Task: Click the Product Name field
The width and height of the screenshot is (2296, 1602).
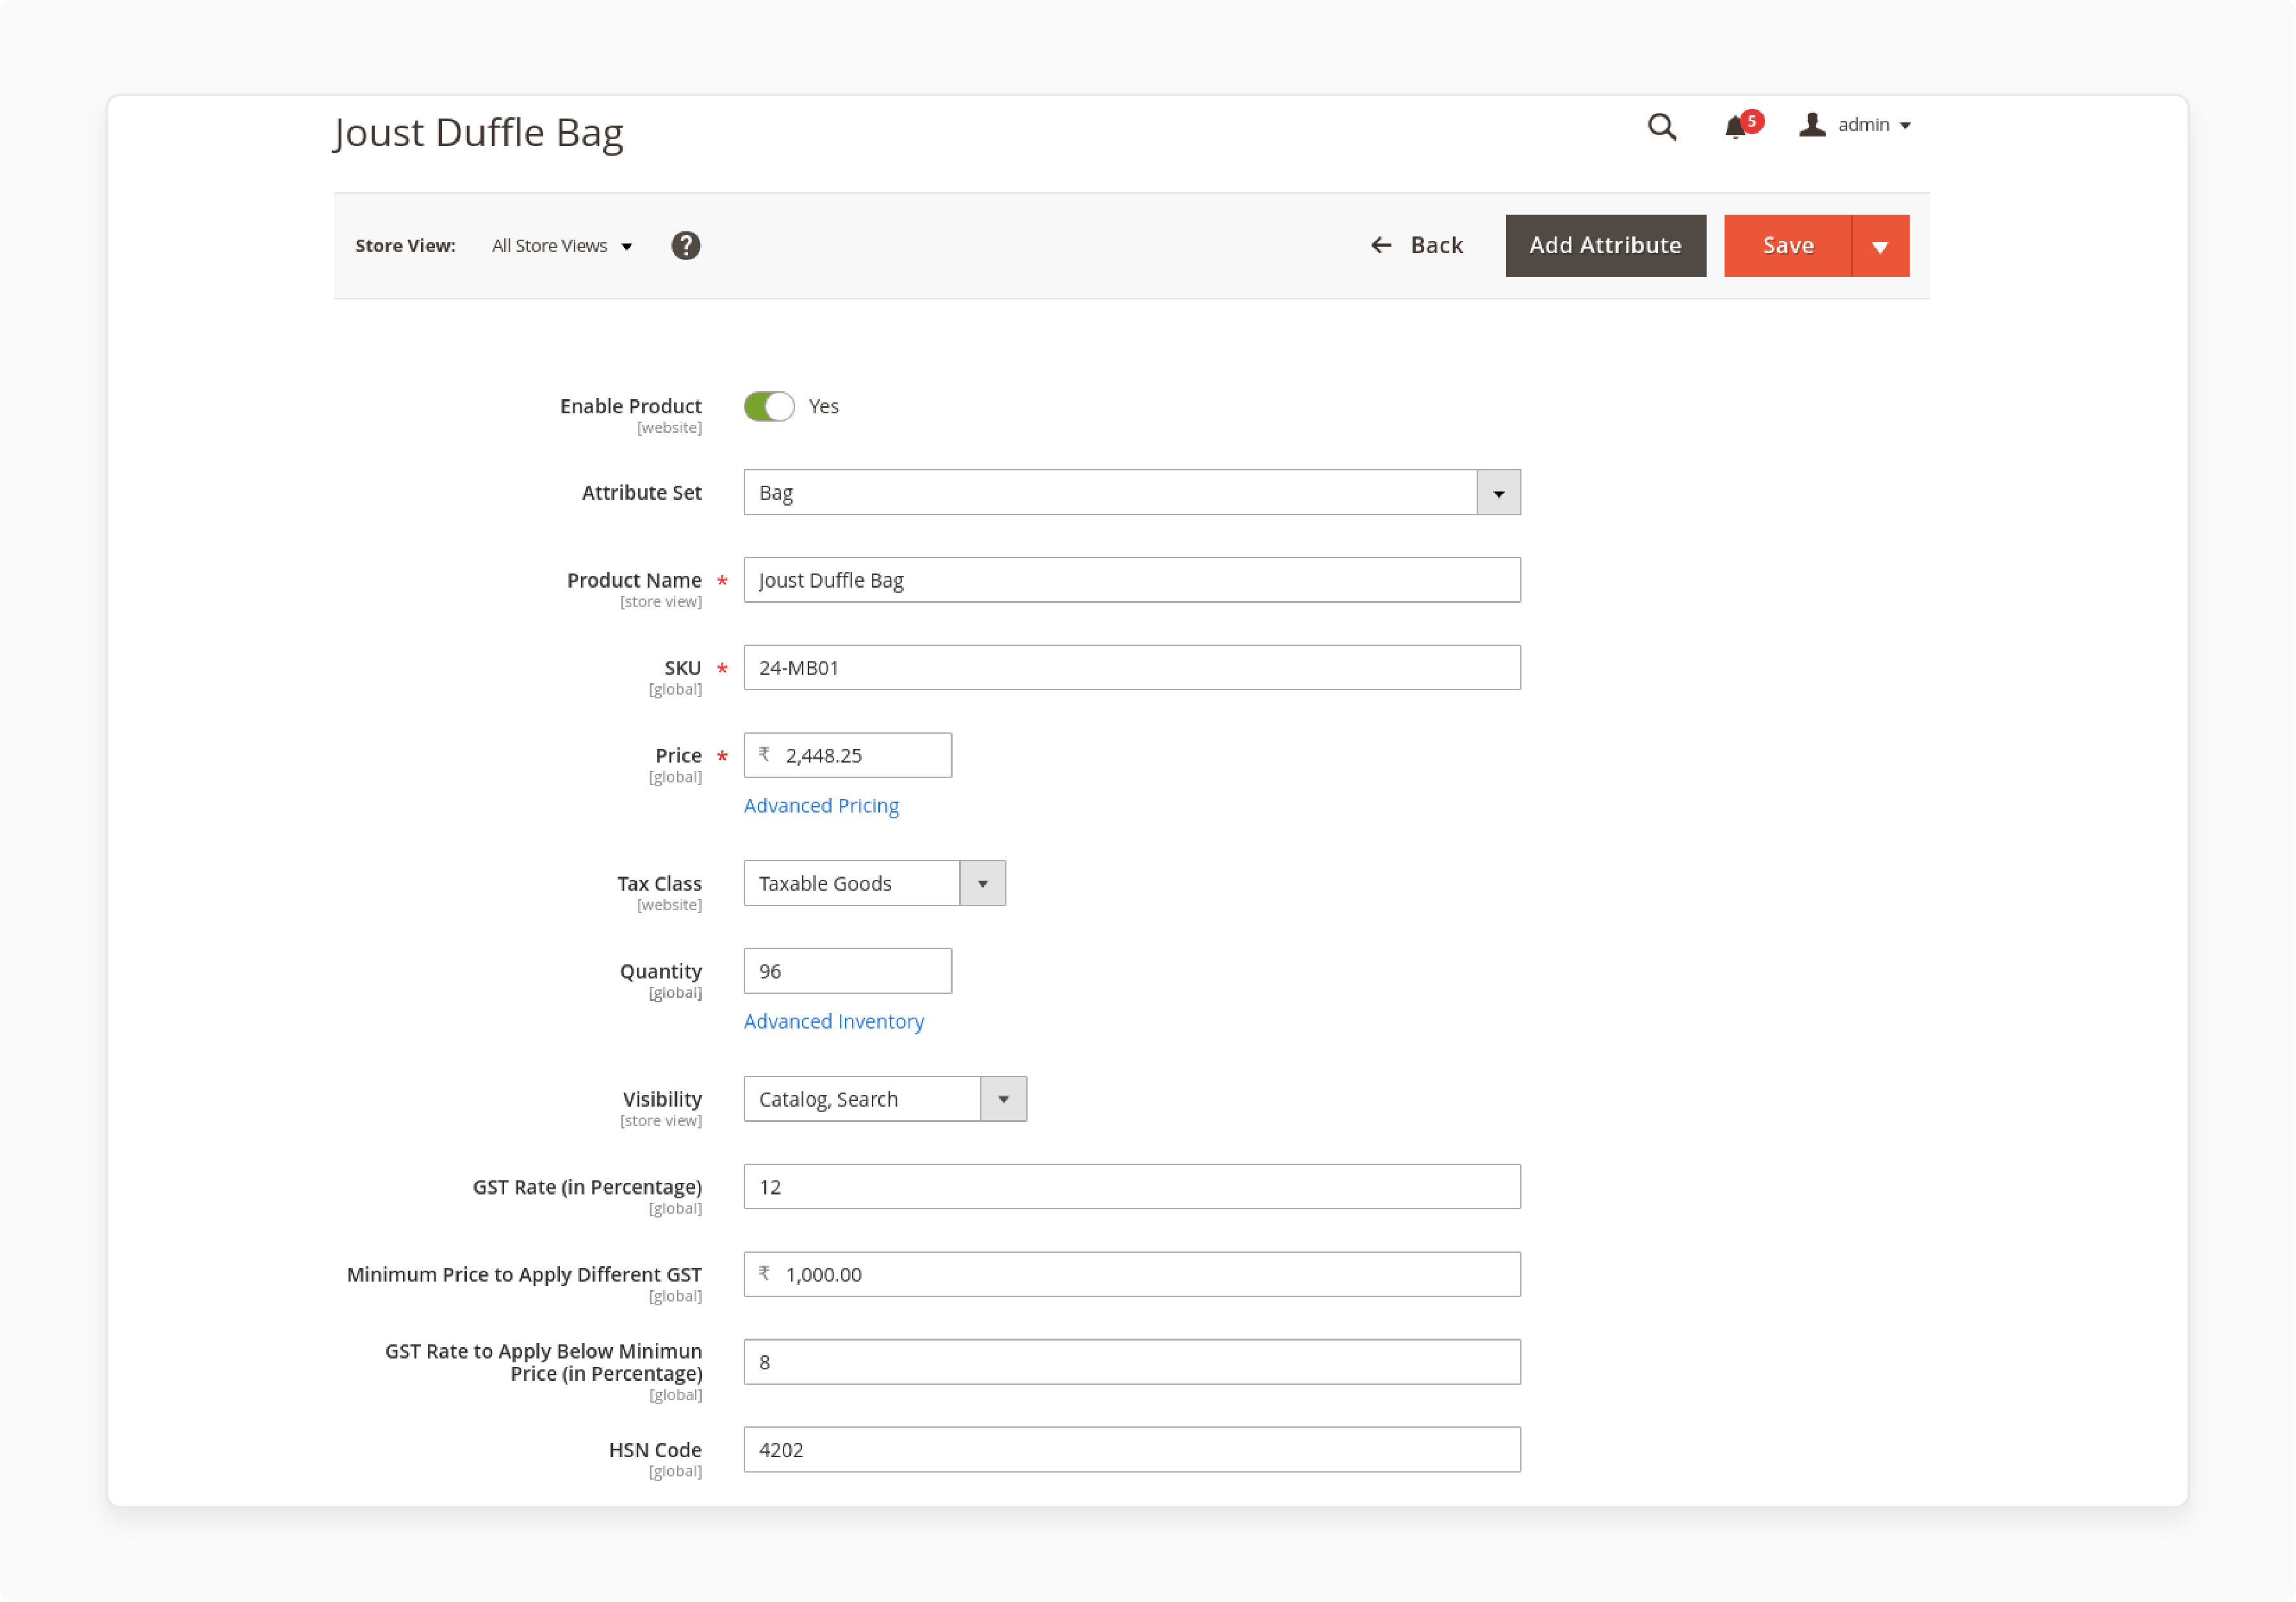Action: click(1132, 581)
